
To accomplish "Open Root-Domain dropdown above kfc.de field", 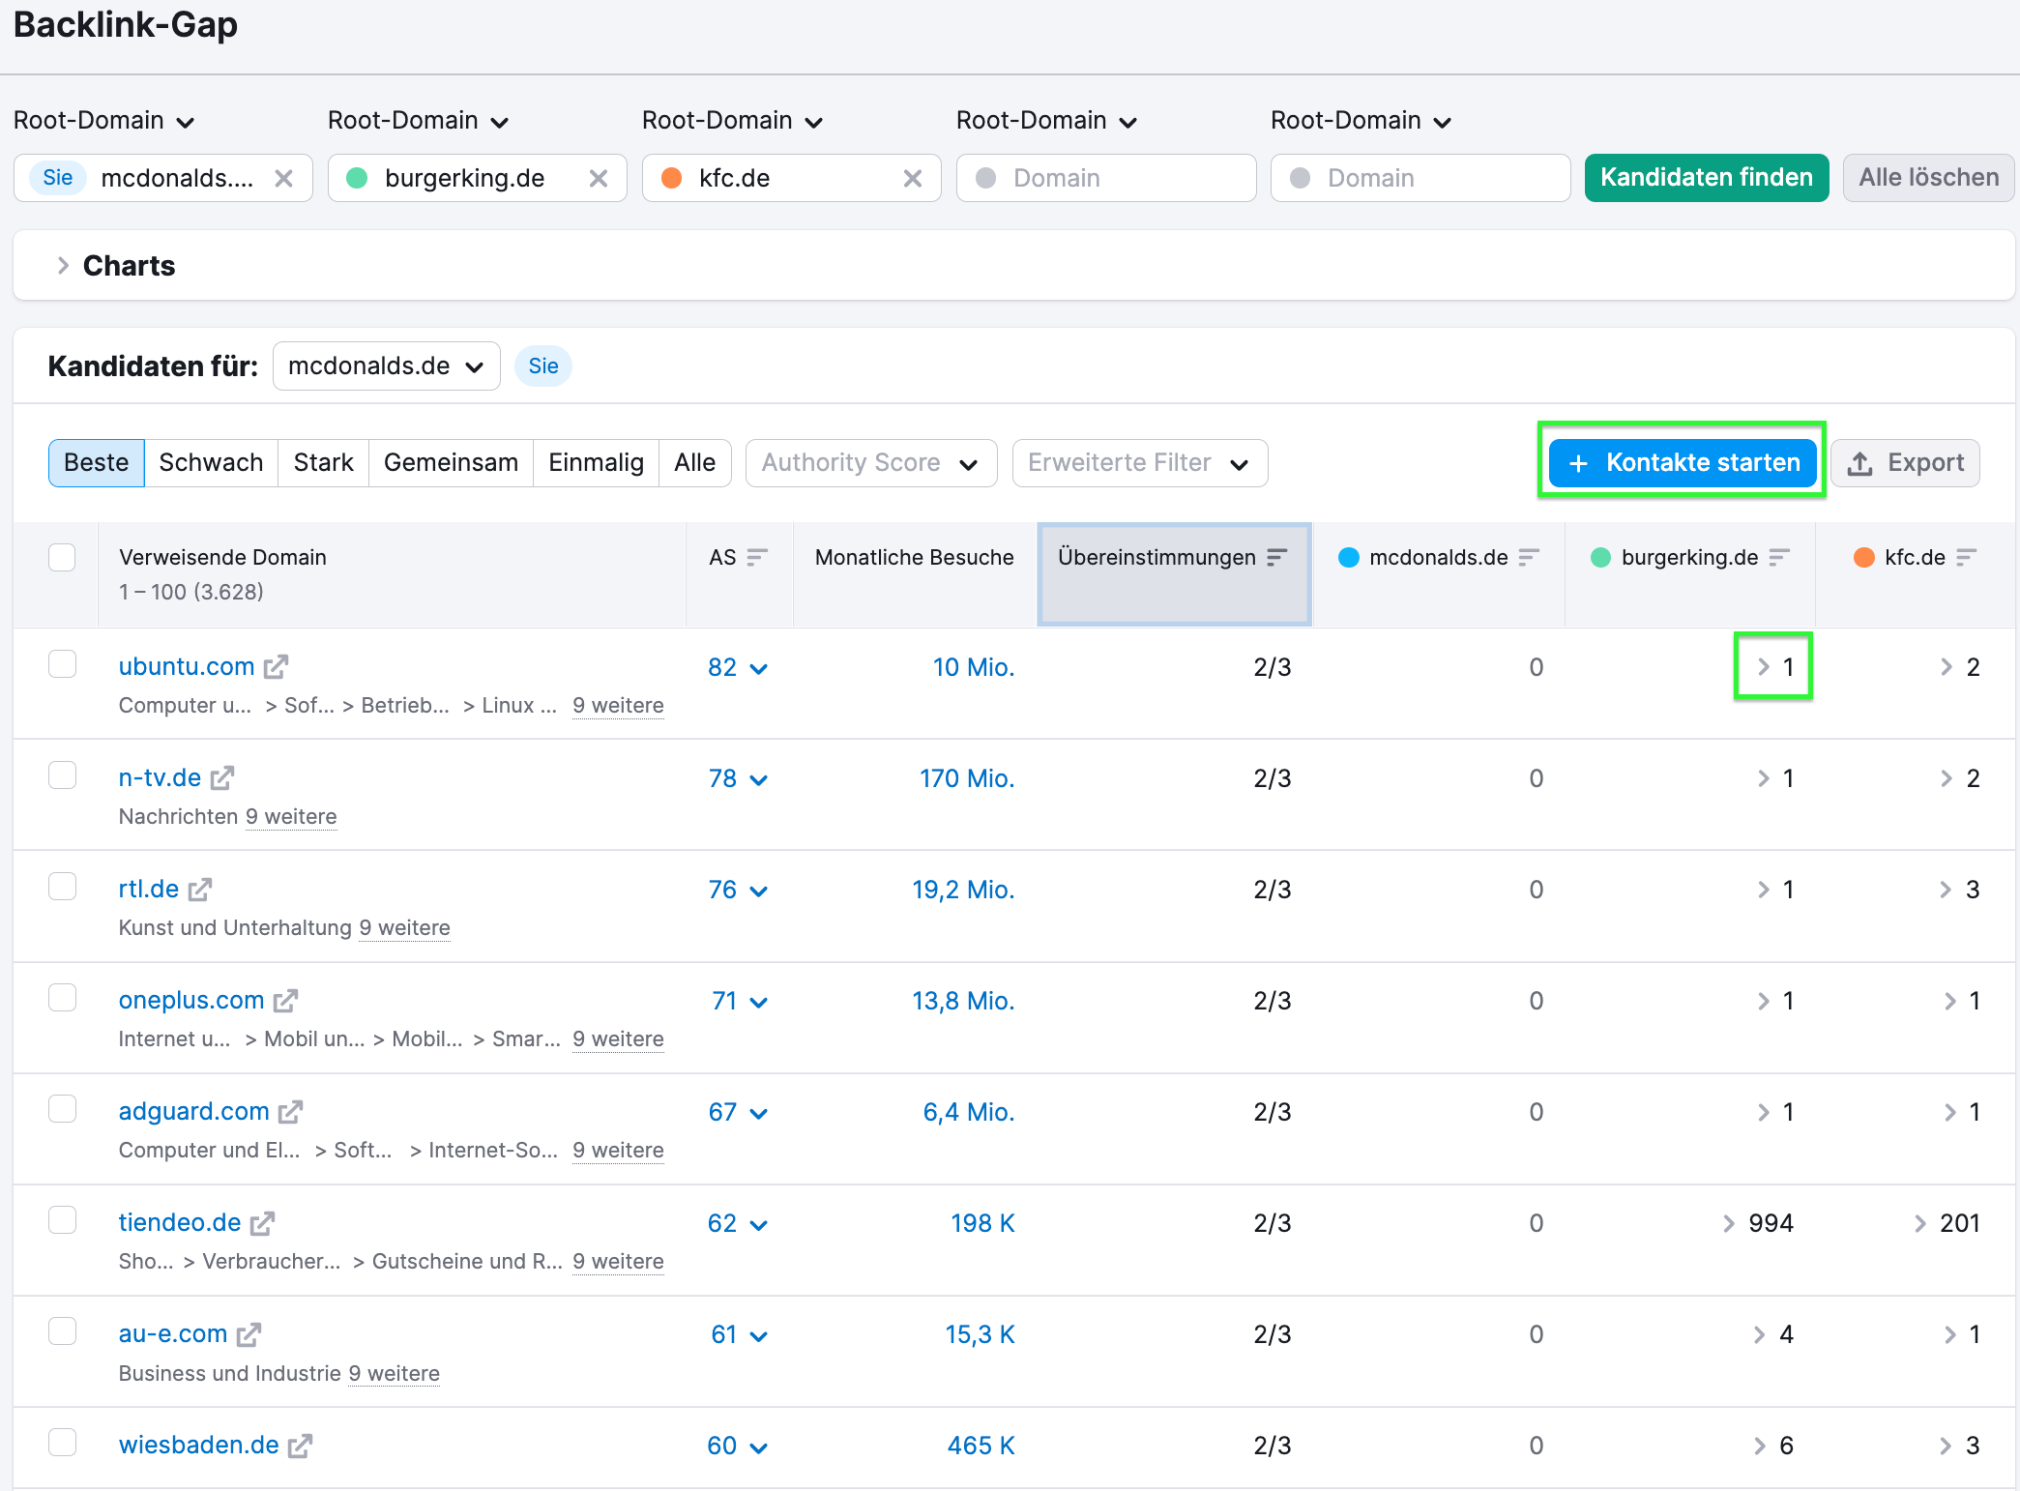I will [x=732, y=121].
